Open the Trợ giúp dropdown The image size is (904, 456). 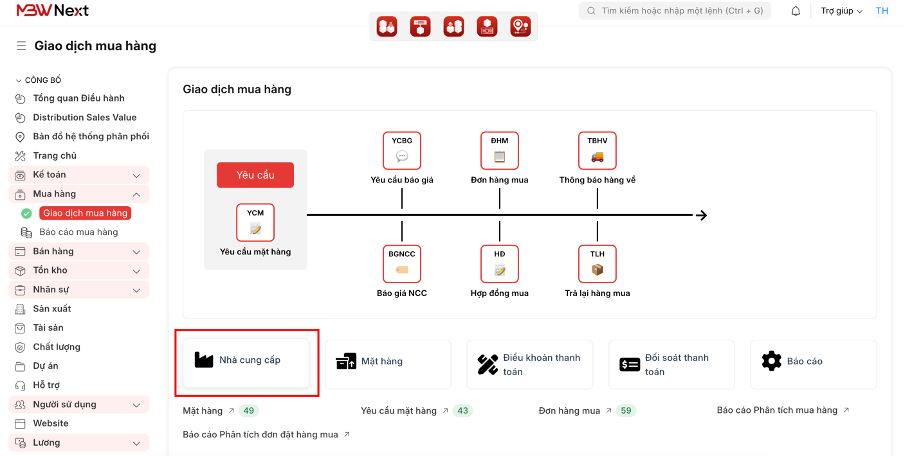click(x=841, y=11)
